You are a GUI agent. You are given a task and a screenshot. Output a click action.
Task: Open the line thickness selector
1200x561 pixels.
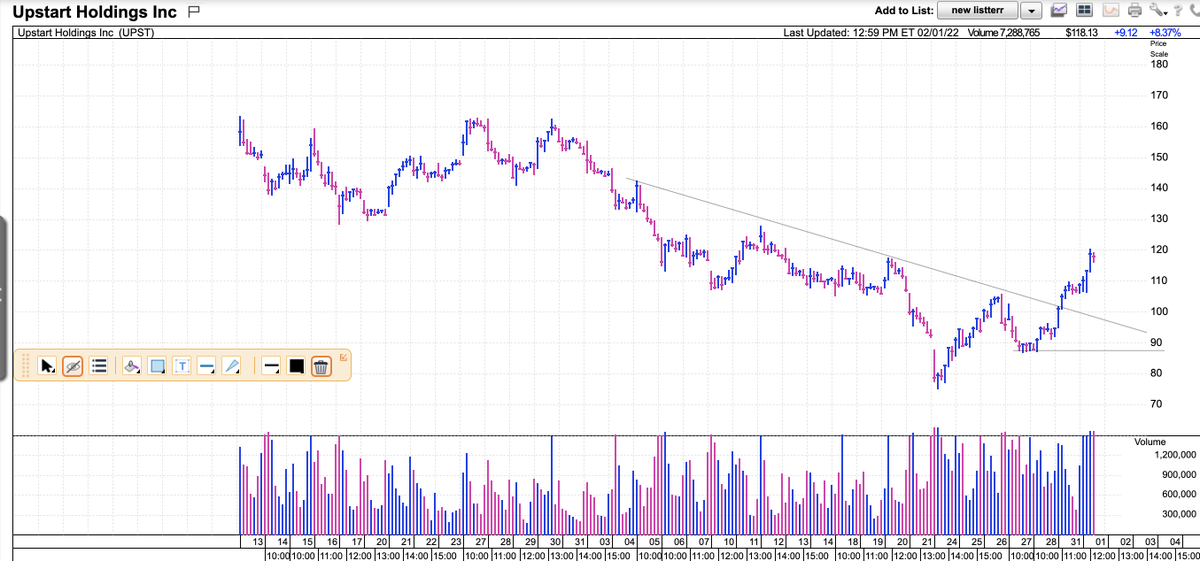coord(269,366)
